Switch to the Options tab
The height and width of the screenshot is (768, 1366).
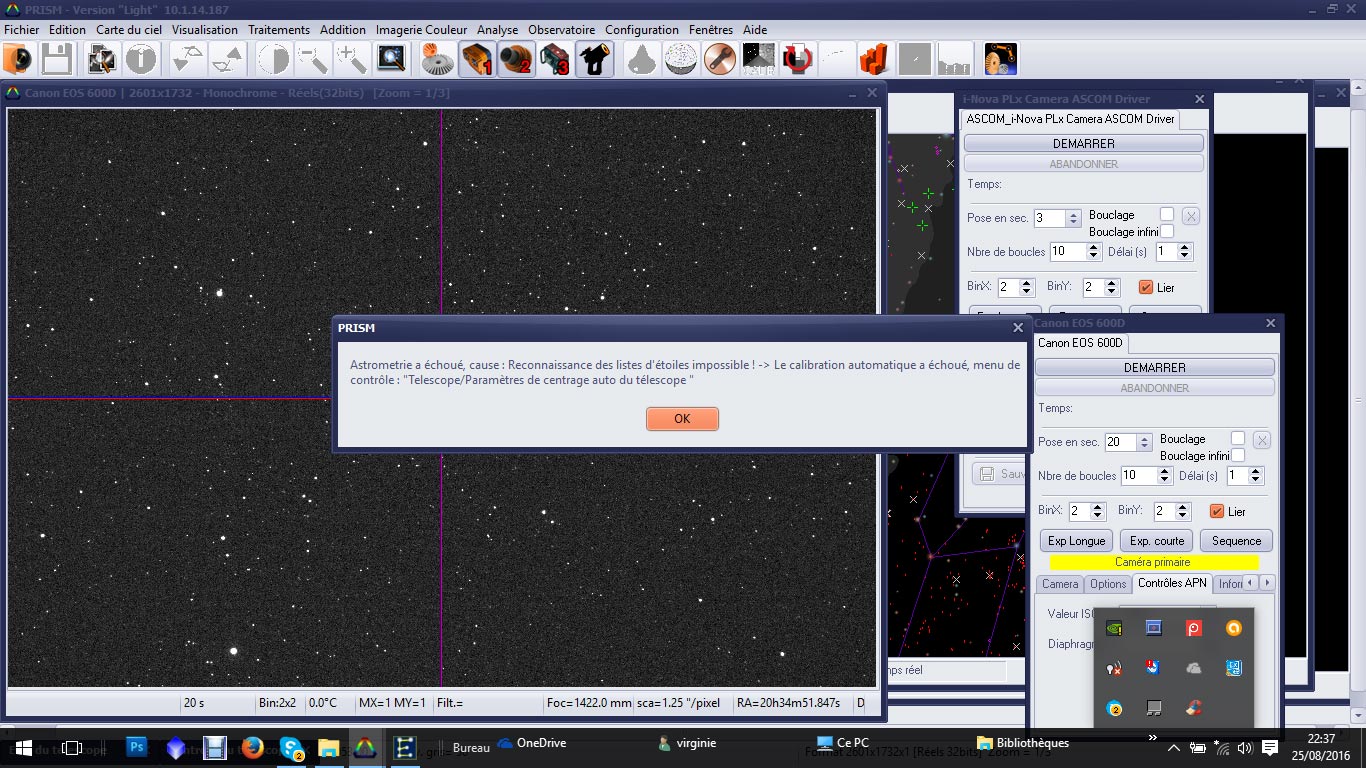tap(1107, 584)
